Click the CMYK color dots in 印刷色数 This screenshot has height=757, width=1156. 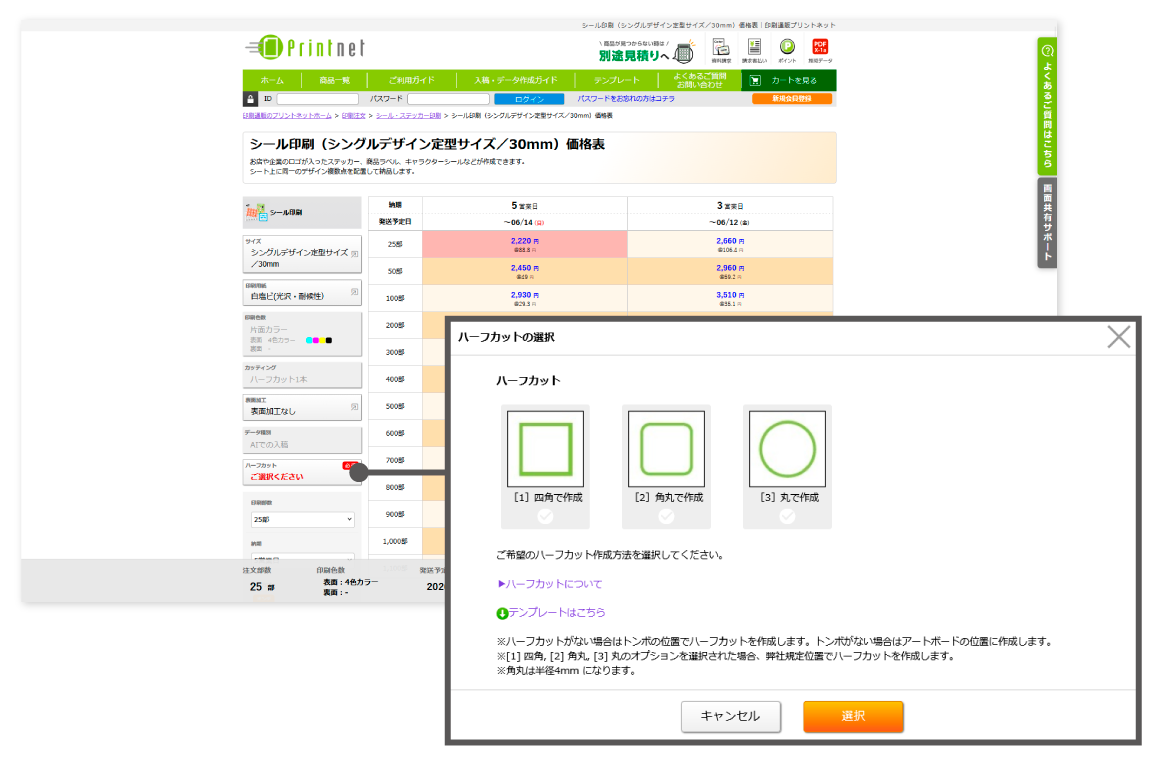(x=318, y=341)
